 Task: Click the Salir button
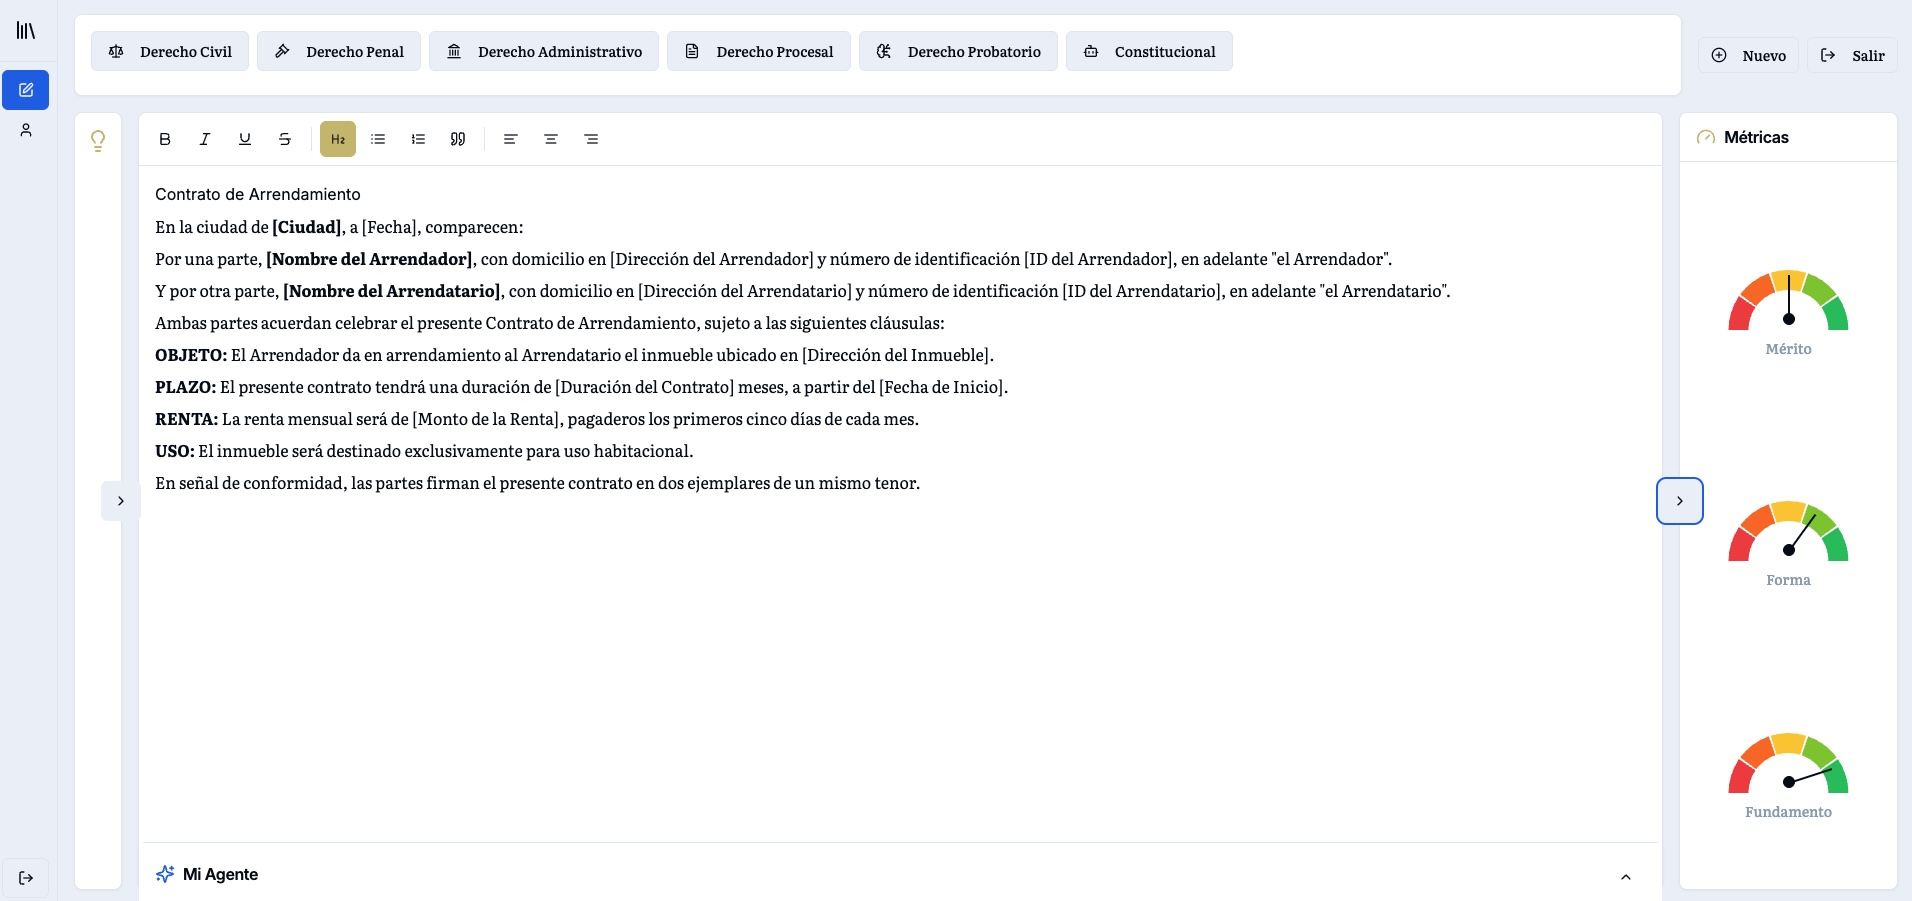[x=1852, y=56]
